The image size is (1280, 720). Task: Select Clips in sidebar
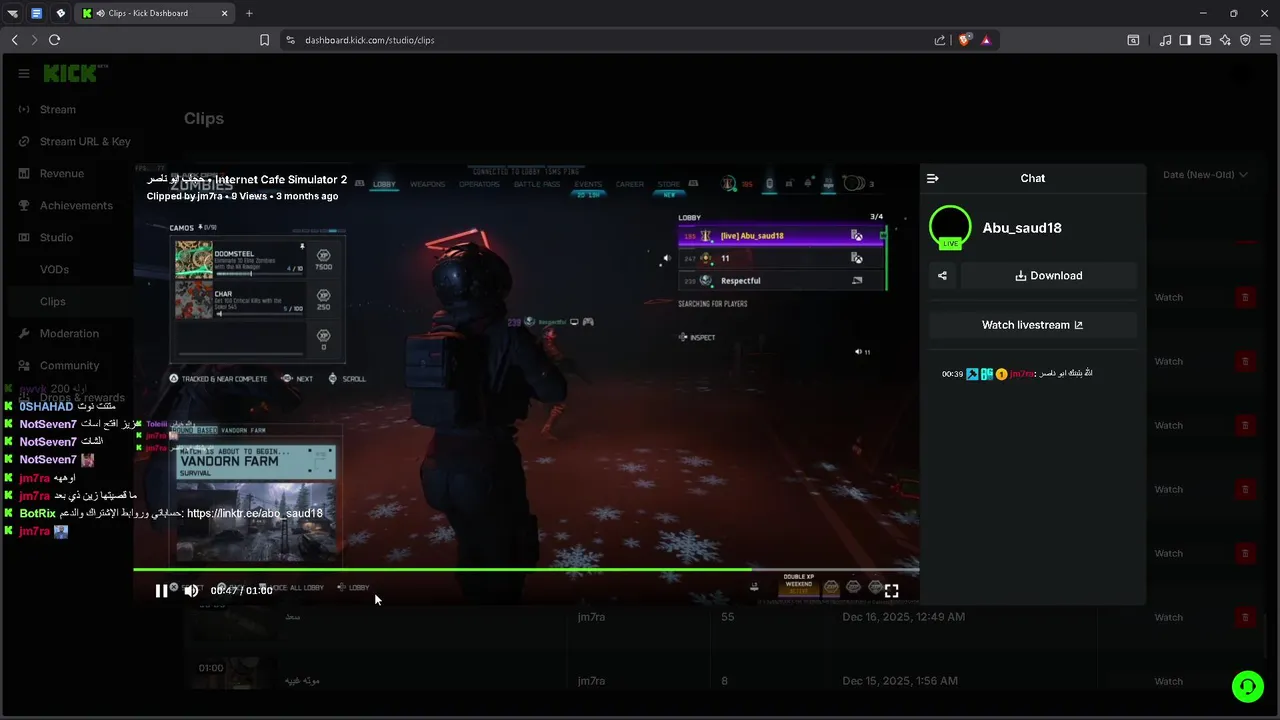[53, 302]
